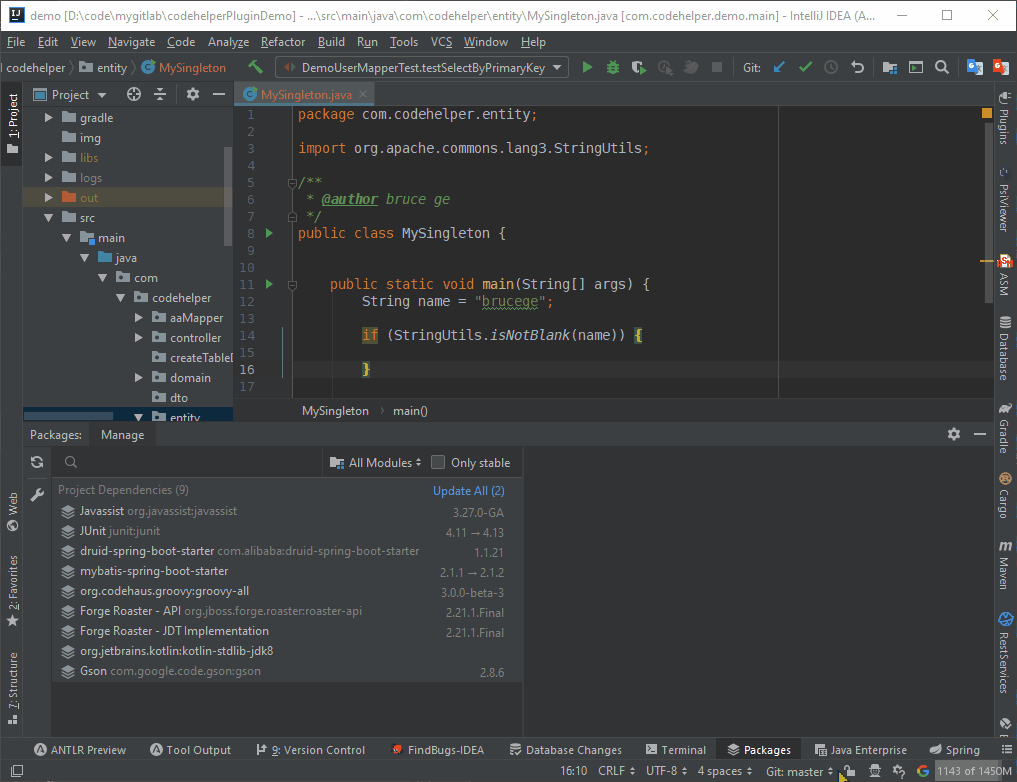Screen dimensions: 1017x782
Task: Click the Translate icon in toolbar
Action: (974, 67)
